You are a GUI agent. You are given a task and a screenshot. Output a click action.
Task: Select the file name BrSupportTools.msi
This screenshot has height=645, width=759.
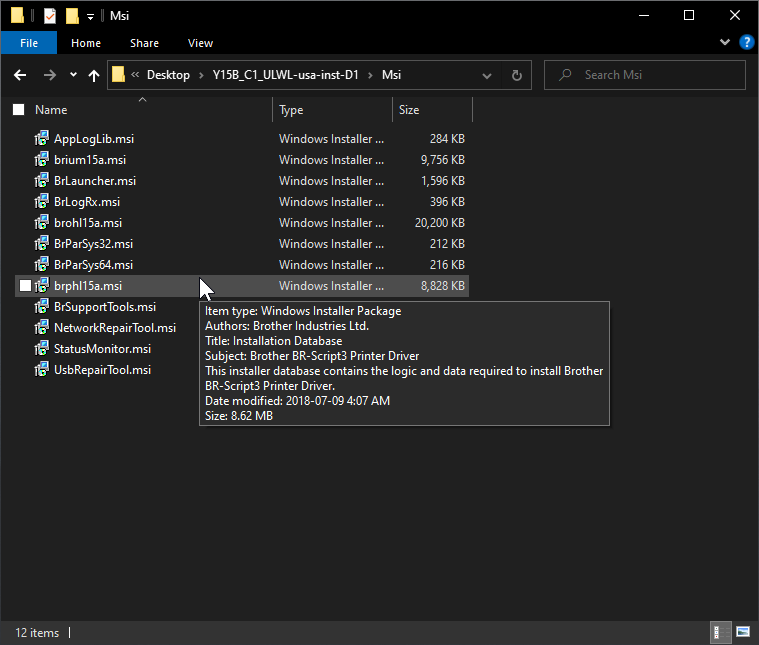tap(105, 307)
